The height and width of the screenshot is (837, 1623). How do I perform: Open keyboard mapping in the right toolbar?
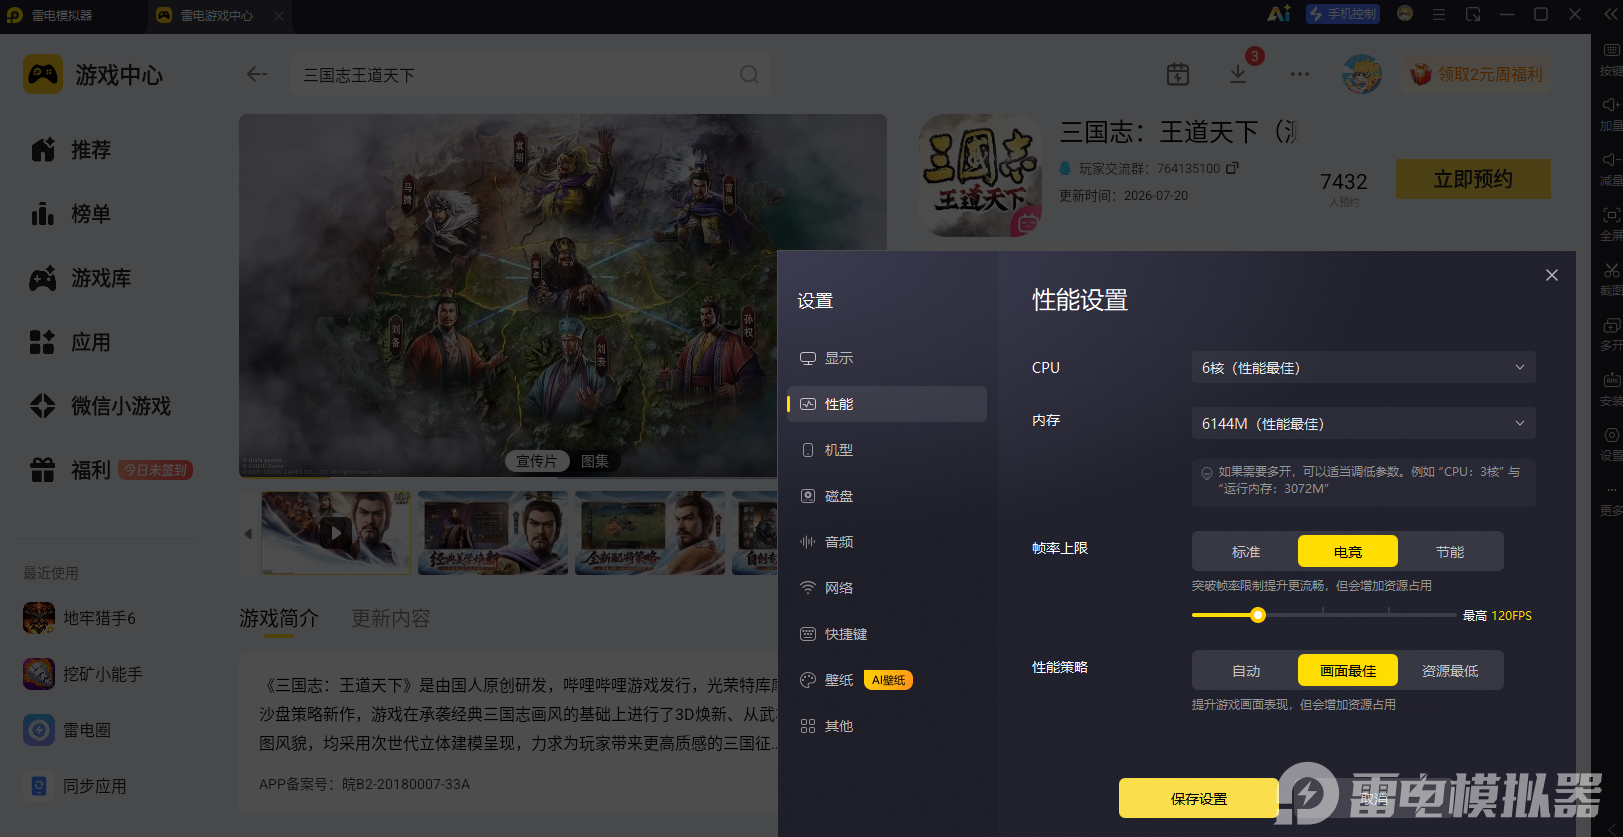(1611, 57)
